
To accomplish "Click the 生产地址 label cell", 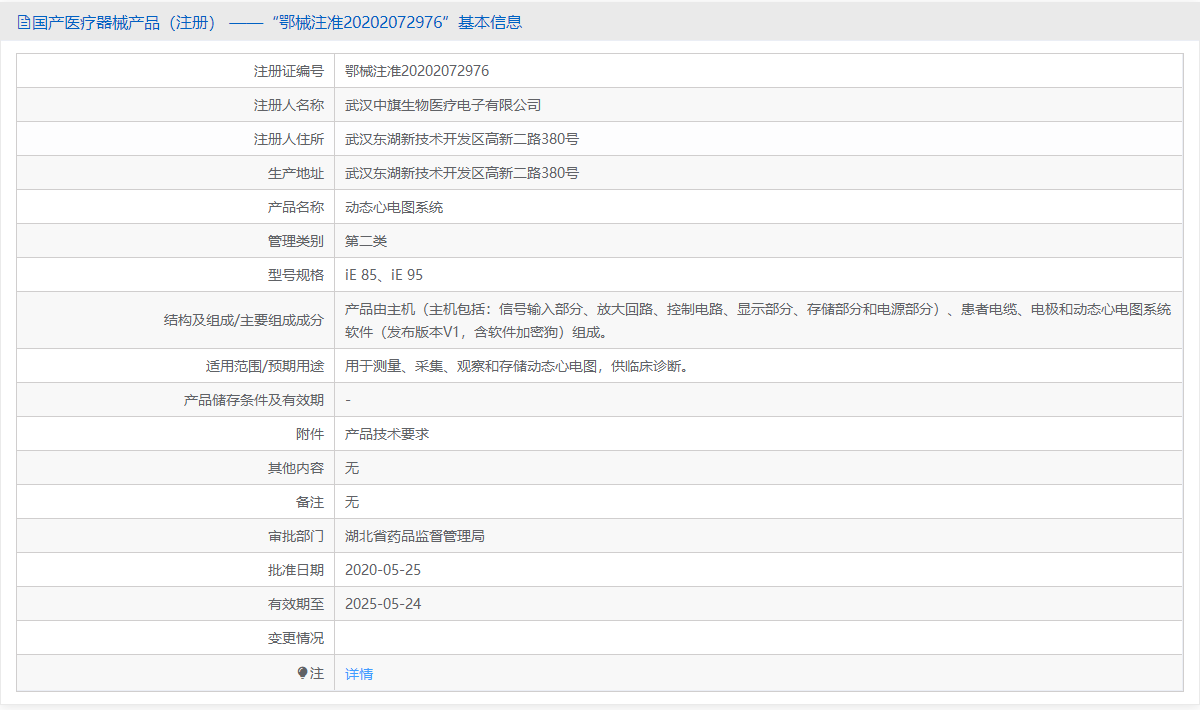I will (175, 173).
